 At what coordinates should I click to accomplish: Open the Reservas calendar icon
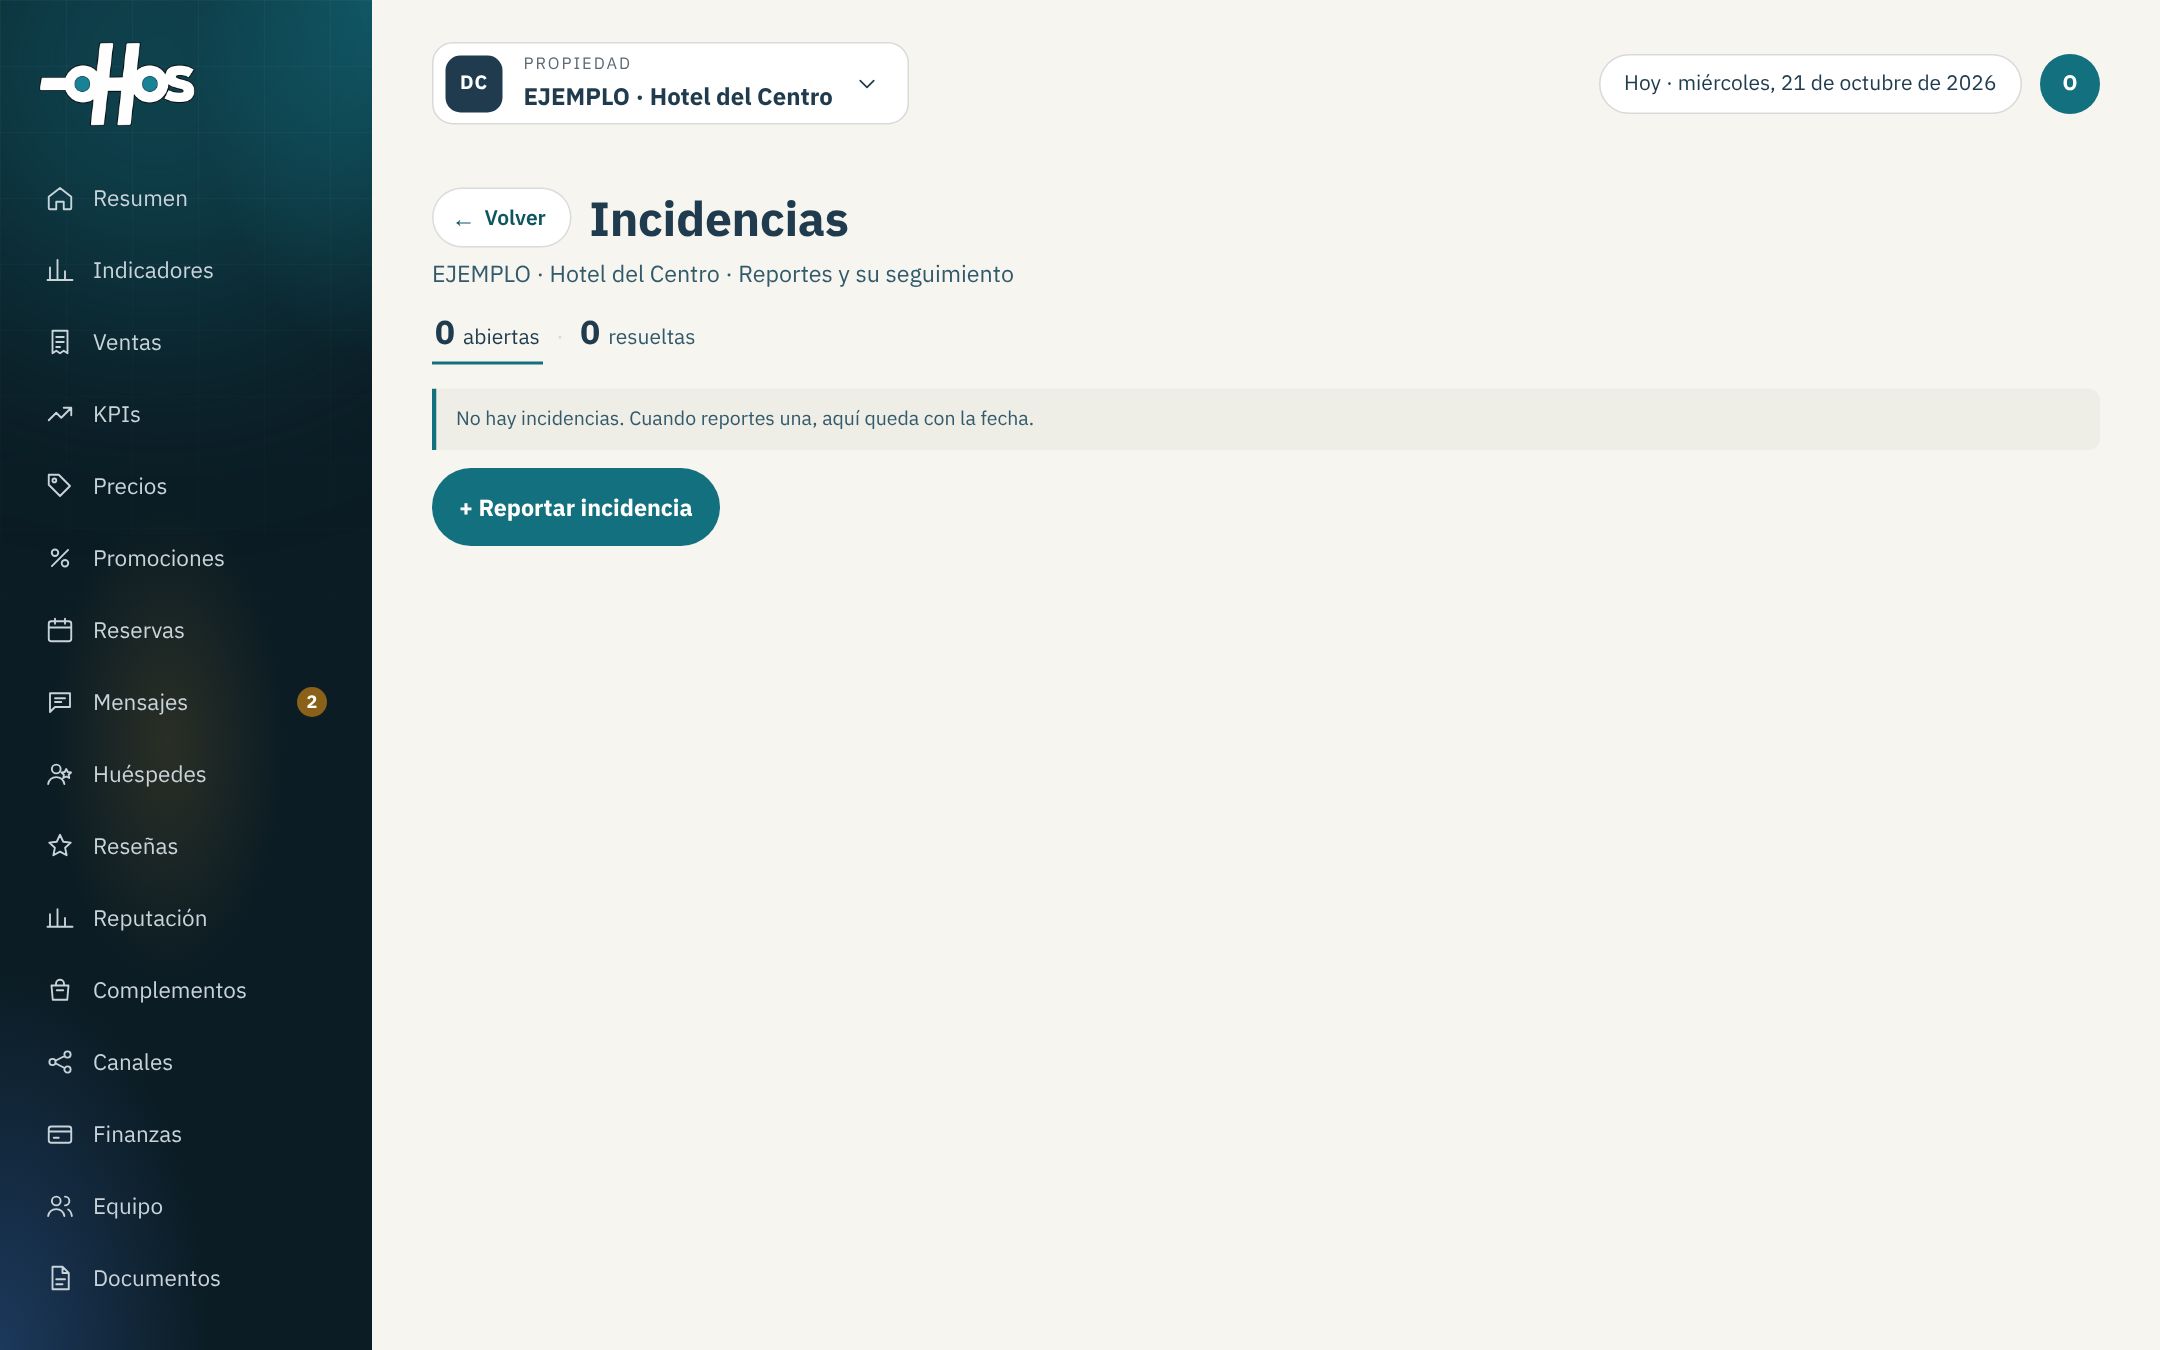[60, 630]
